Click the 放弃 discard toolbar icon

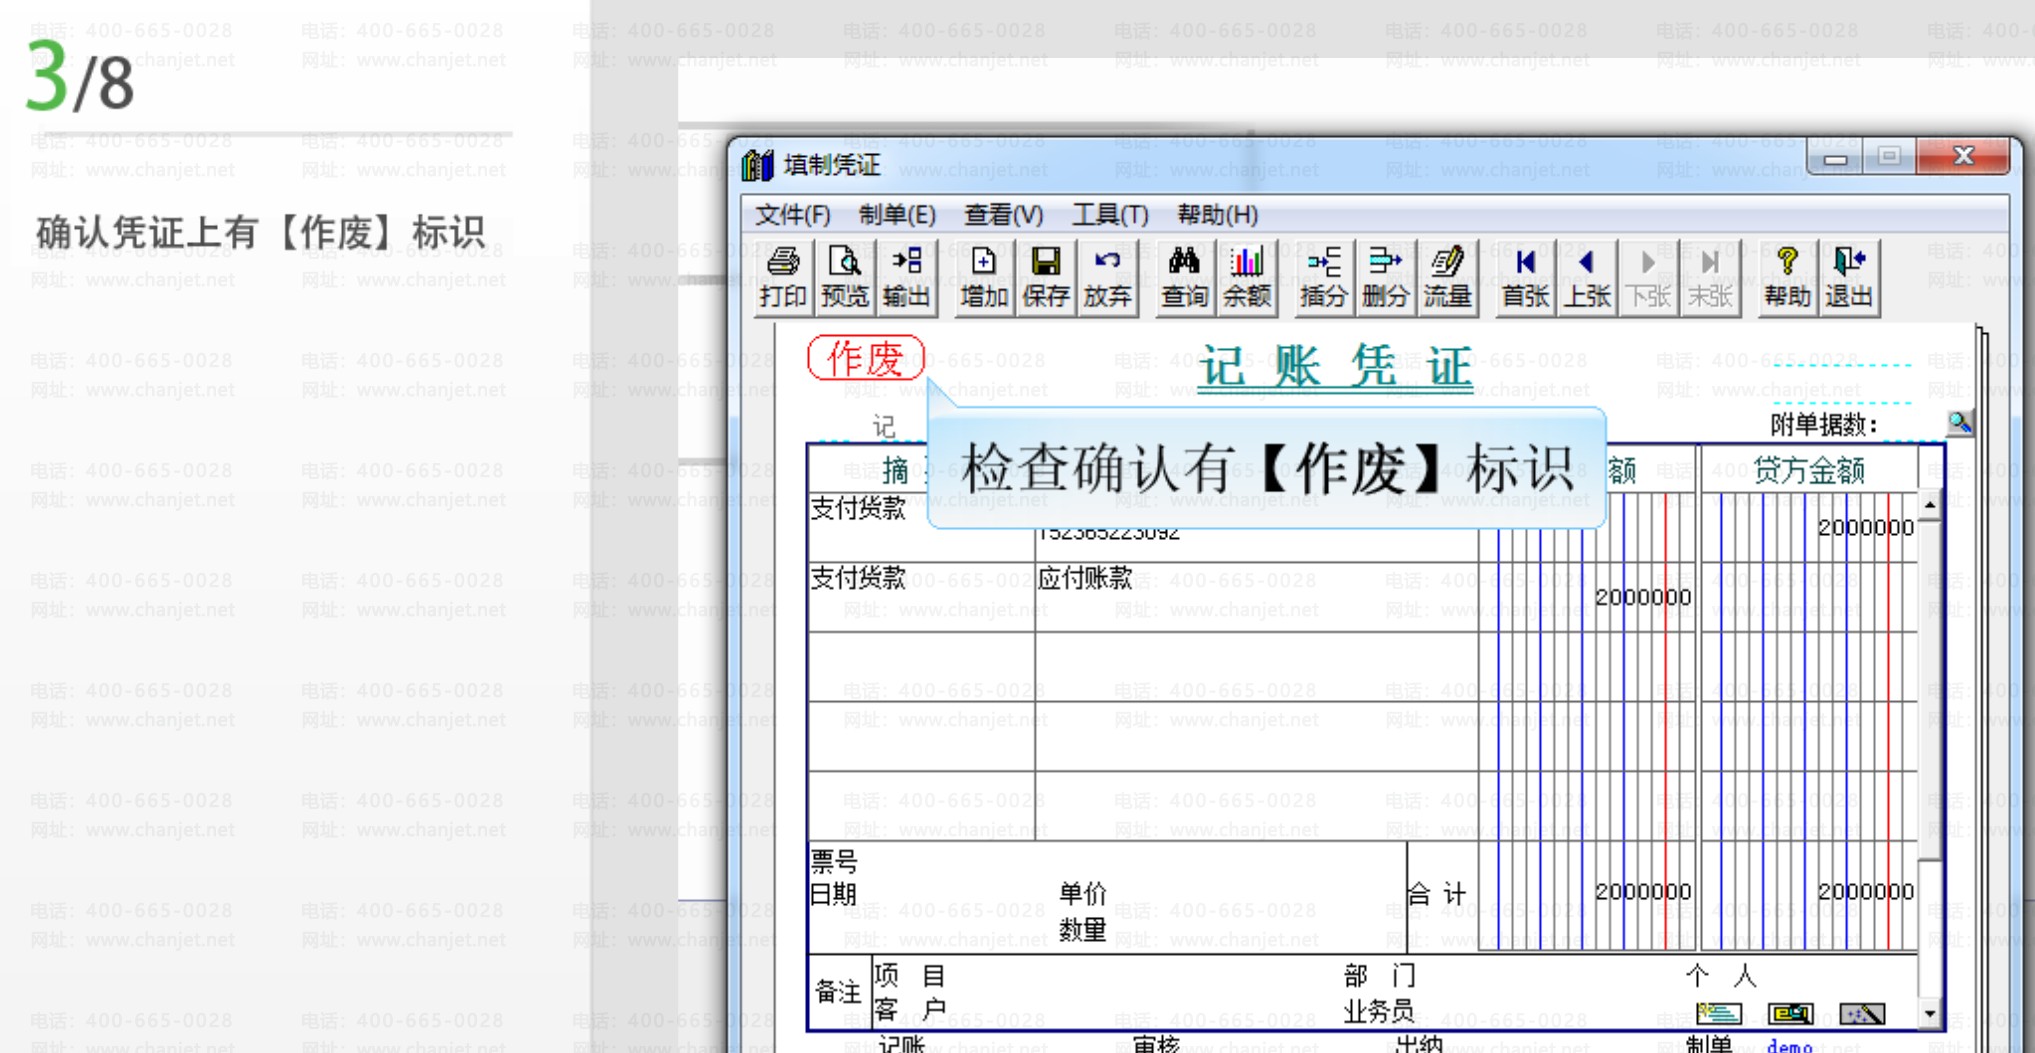[x=1107, y=278]
